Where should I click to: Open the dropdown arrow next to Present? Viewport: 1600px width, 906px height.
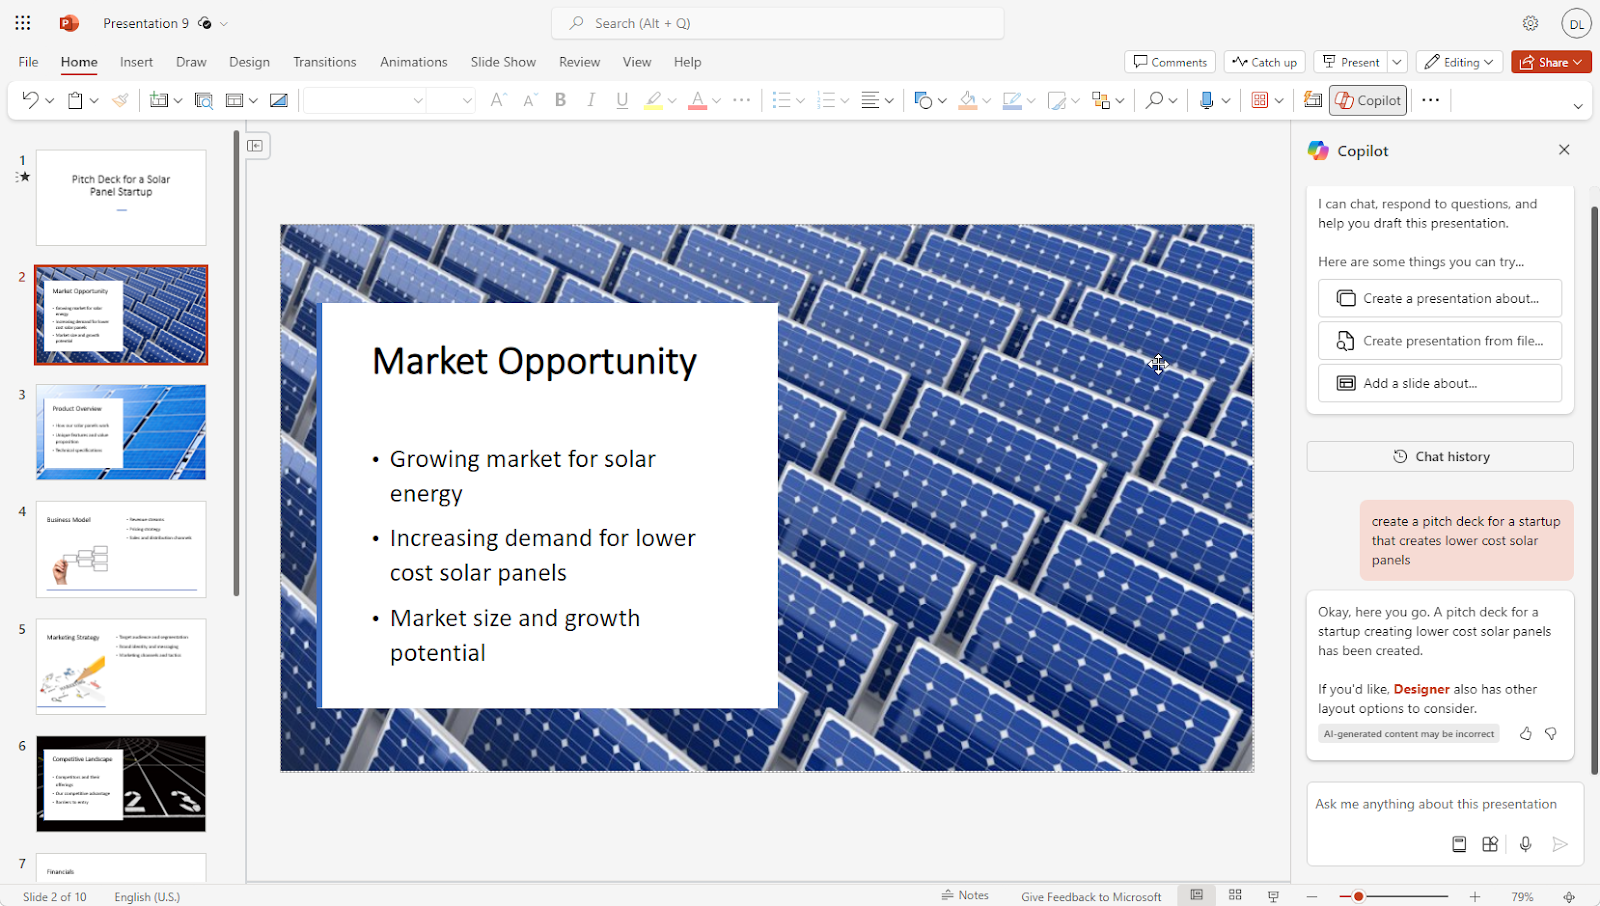tap(1397, 62)
